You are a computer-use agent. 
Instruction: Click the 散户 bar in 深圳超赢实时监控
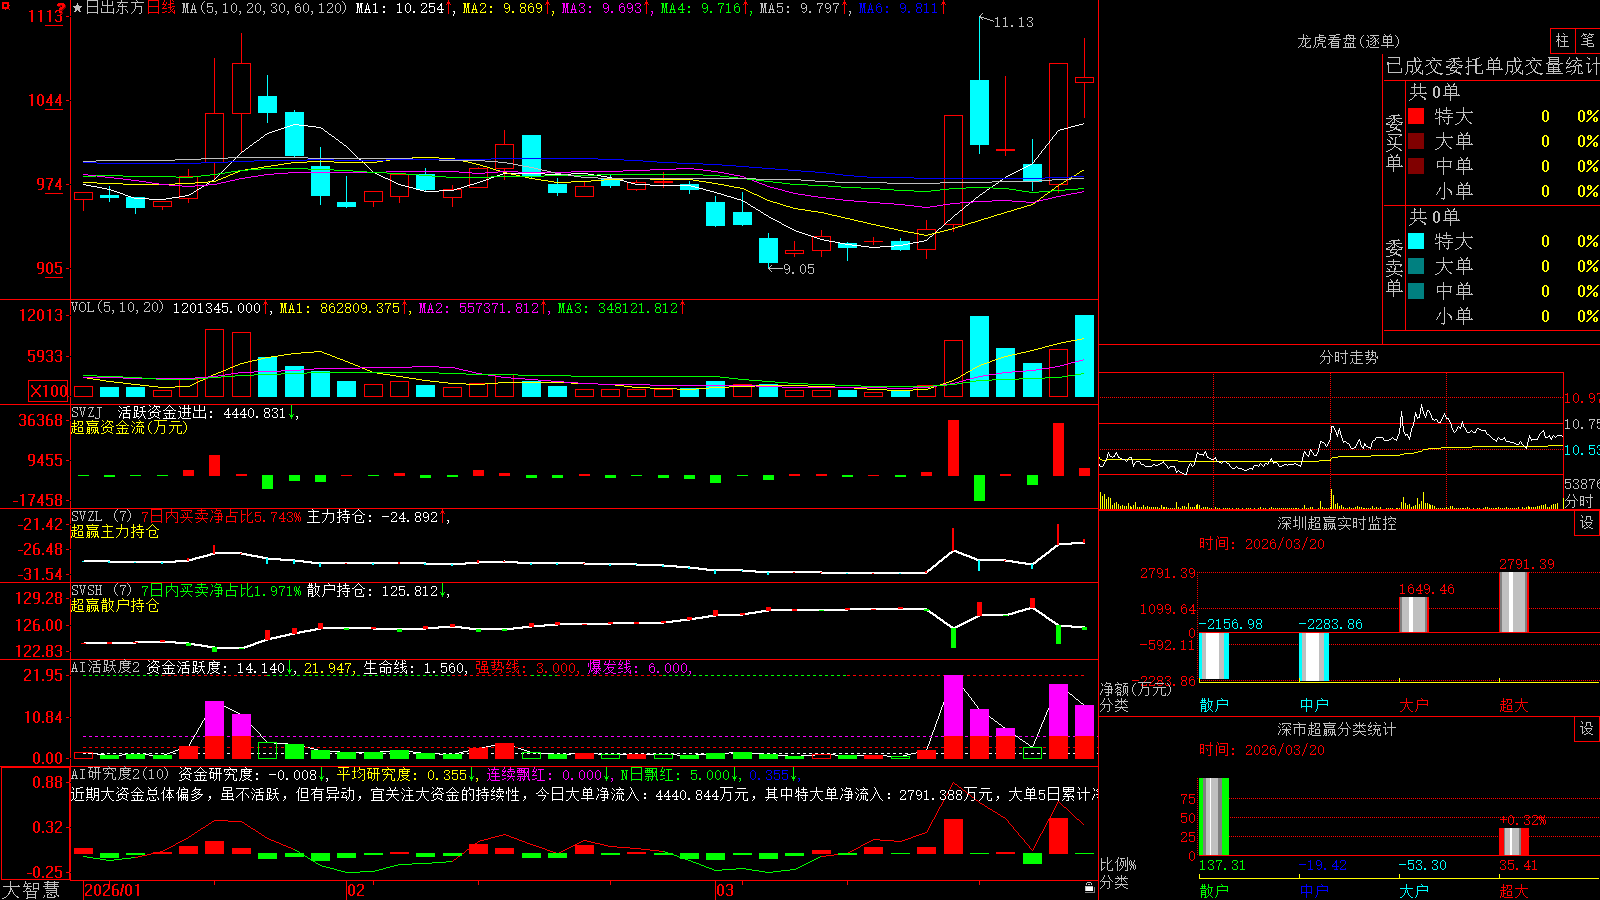(x=1214, y=656)
